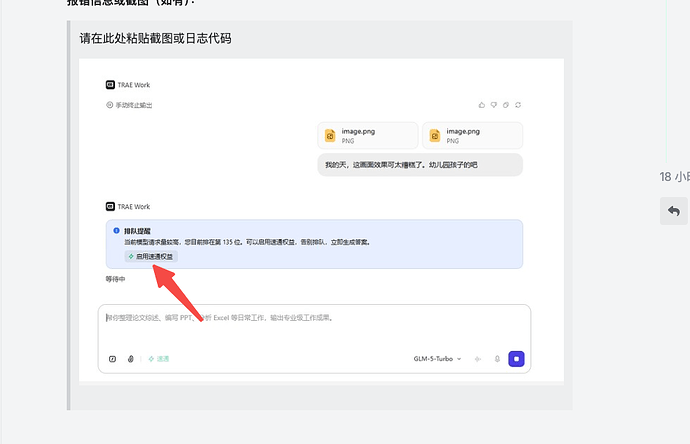The width and height of the screenshot is (690, 444).
Task: Click the text "请在此处粘贴截图或日志代码"
Action: 155,38
